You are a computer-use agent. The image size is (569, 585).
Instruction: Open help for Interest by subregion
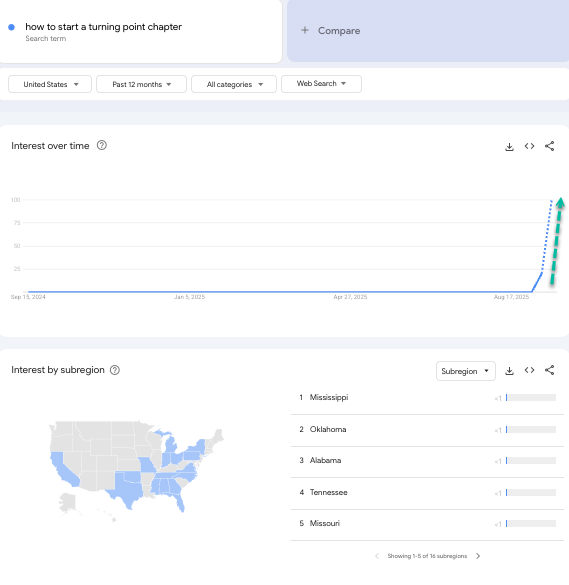tap(115, 370)
